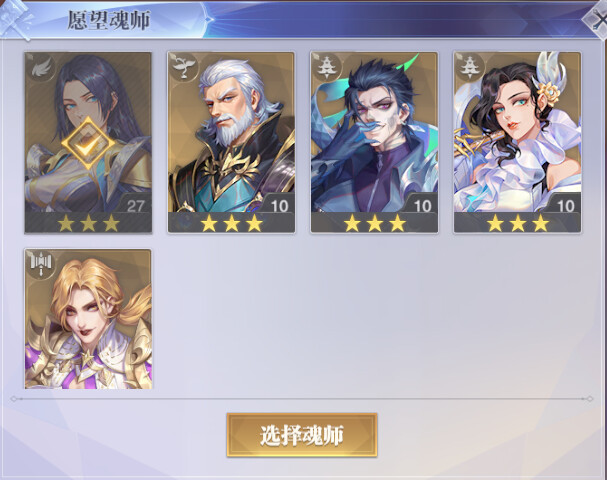Select the blonde woman in golden armor
607x480 pixels.
(x=88, y=319)
